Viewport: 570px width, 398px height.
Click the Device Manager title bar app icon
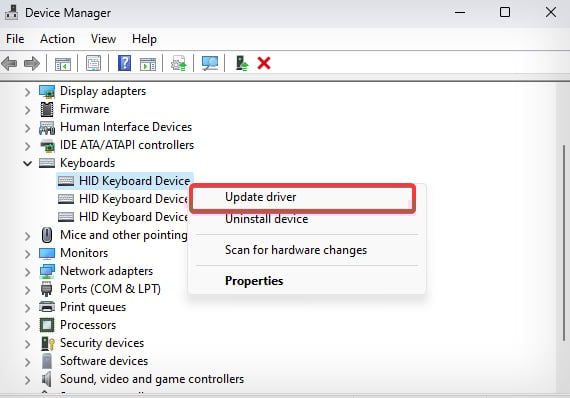pos(11,12)
